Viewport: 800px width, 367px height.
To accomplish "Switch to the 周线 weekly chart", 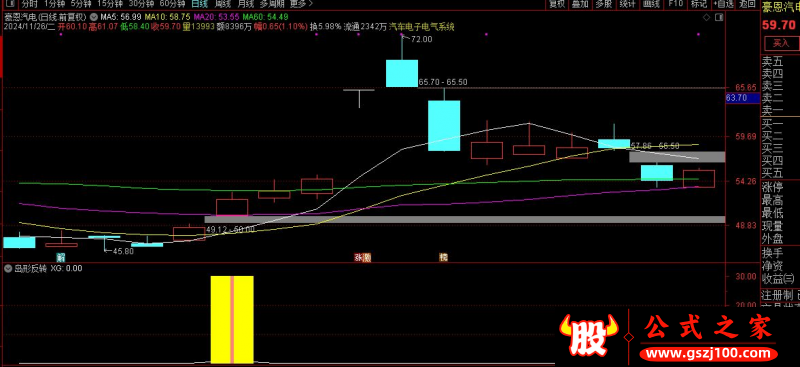I will coord(222,4).
